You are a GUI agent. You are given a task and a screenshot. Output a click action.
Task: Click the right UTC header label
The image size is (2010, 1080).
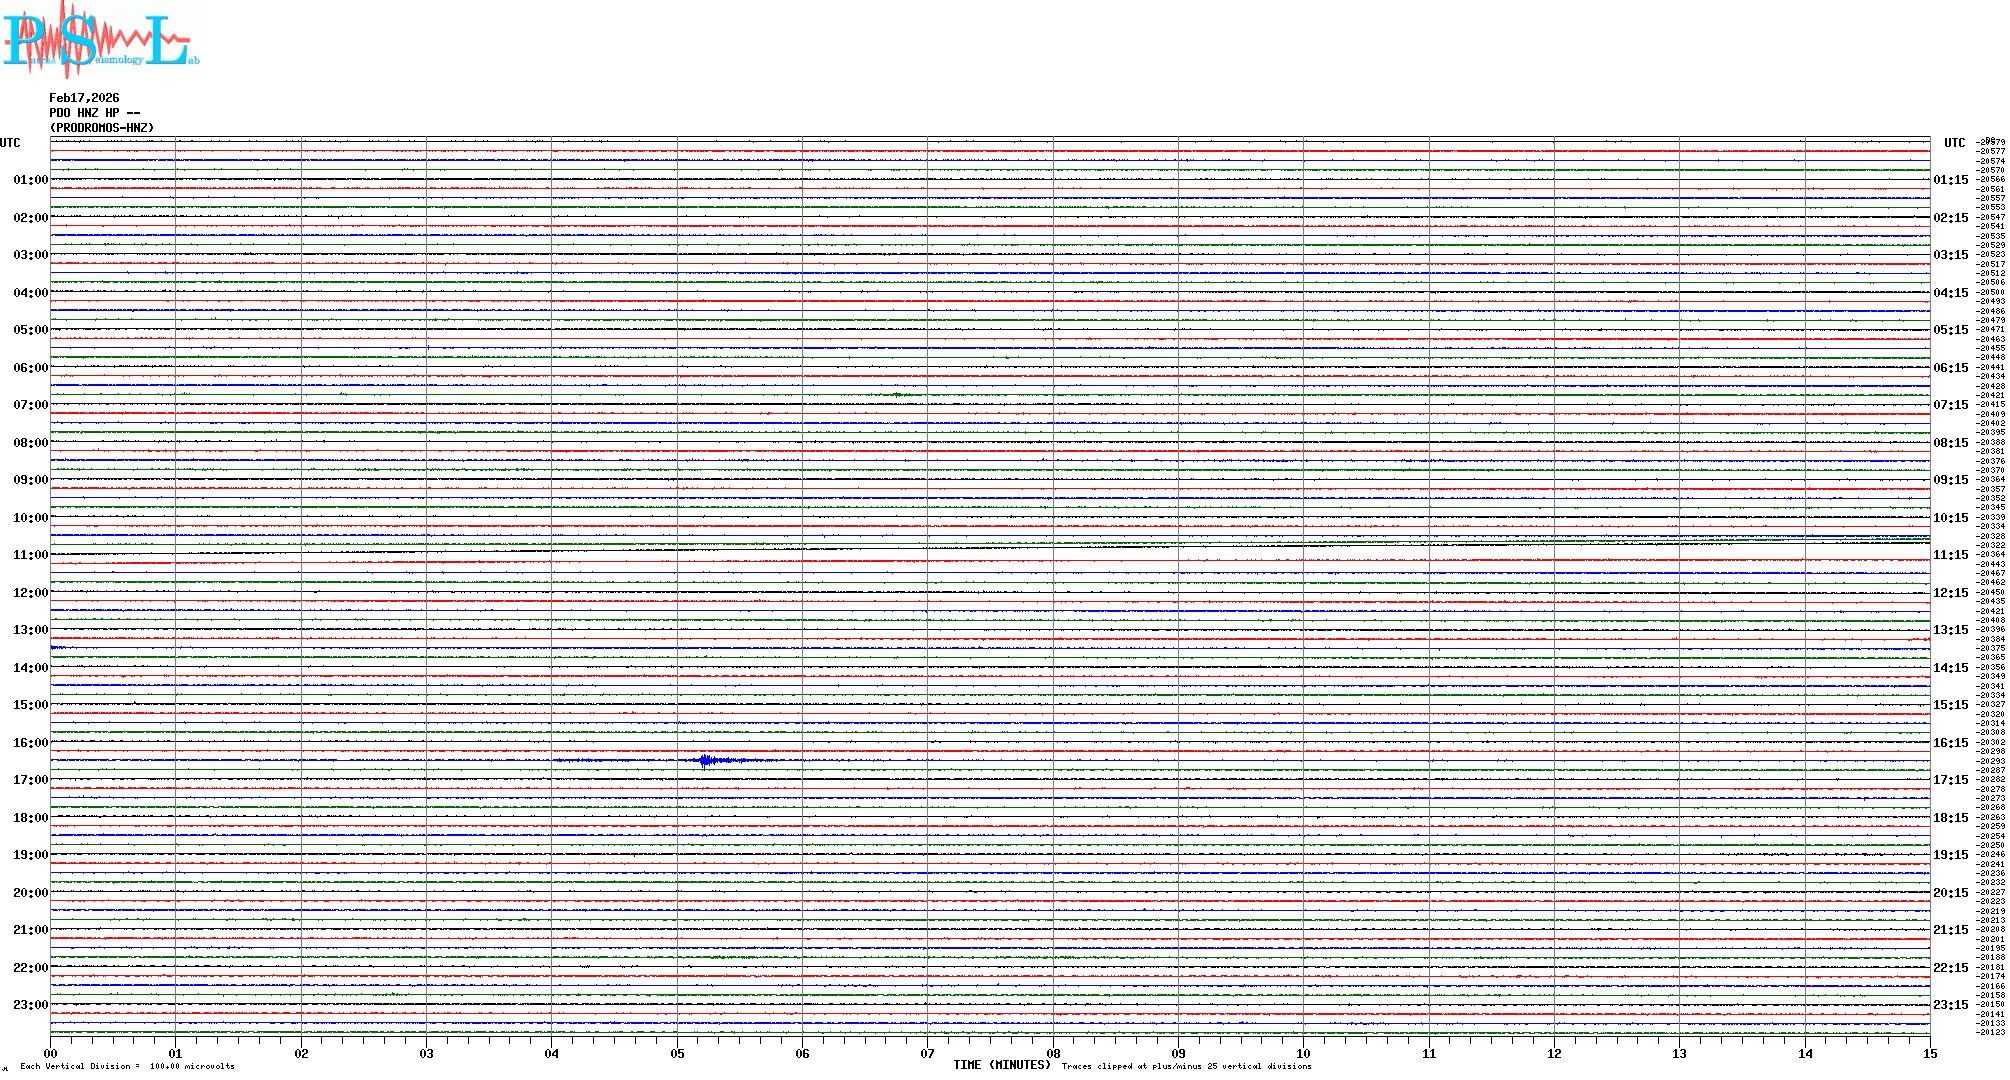click(x=1954, y=143)
